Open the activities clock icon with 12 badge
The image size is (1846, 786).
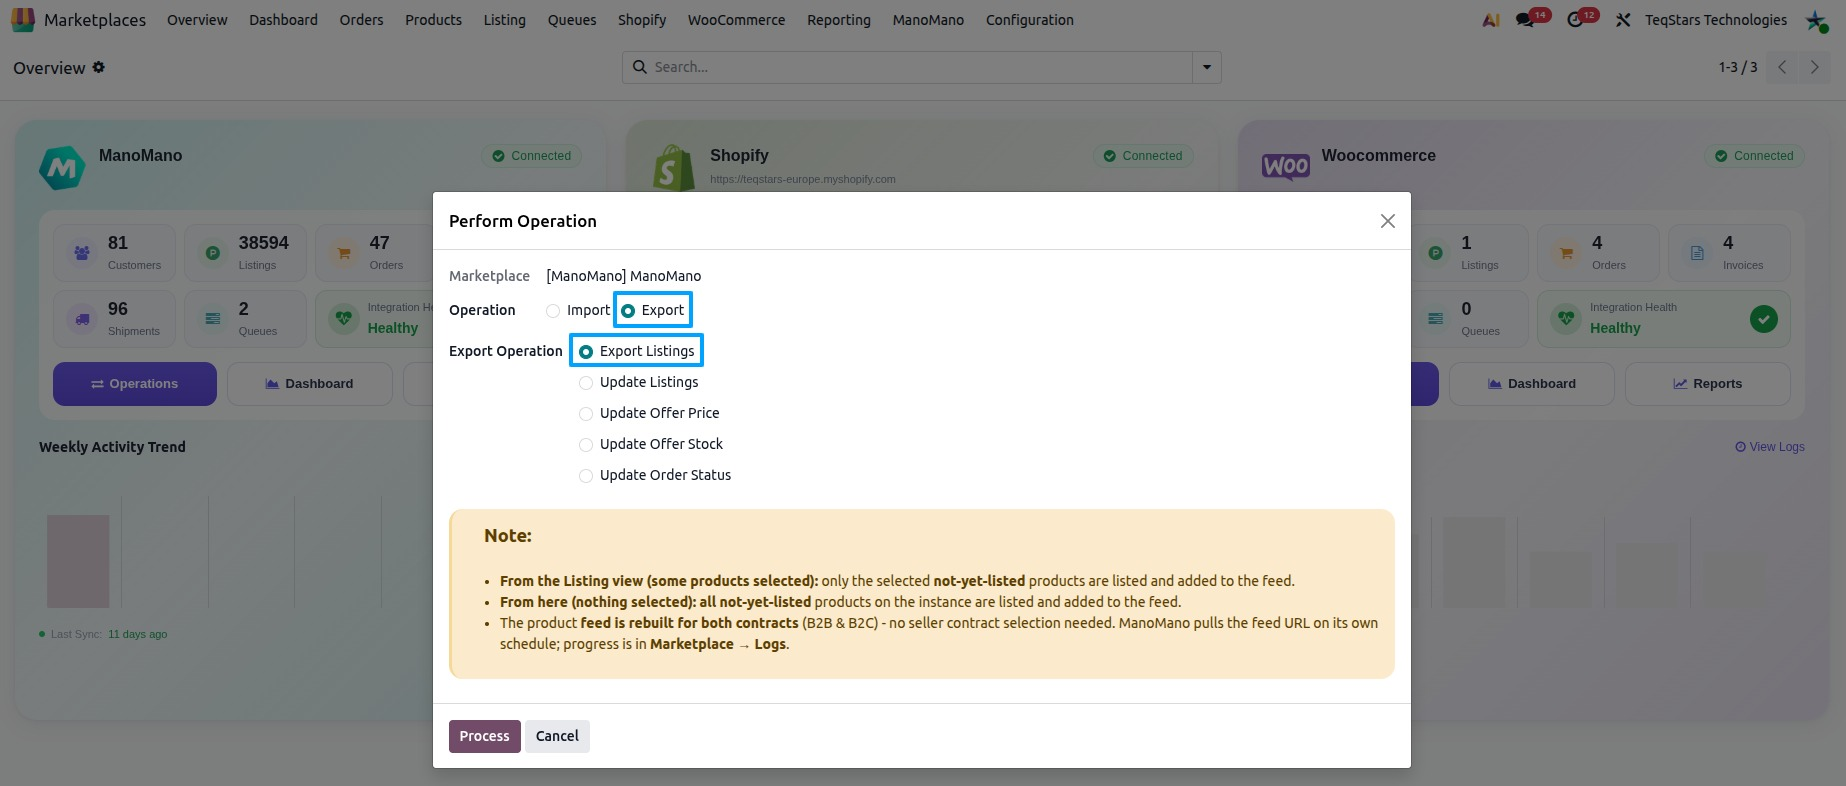(1575, 20)
